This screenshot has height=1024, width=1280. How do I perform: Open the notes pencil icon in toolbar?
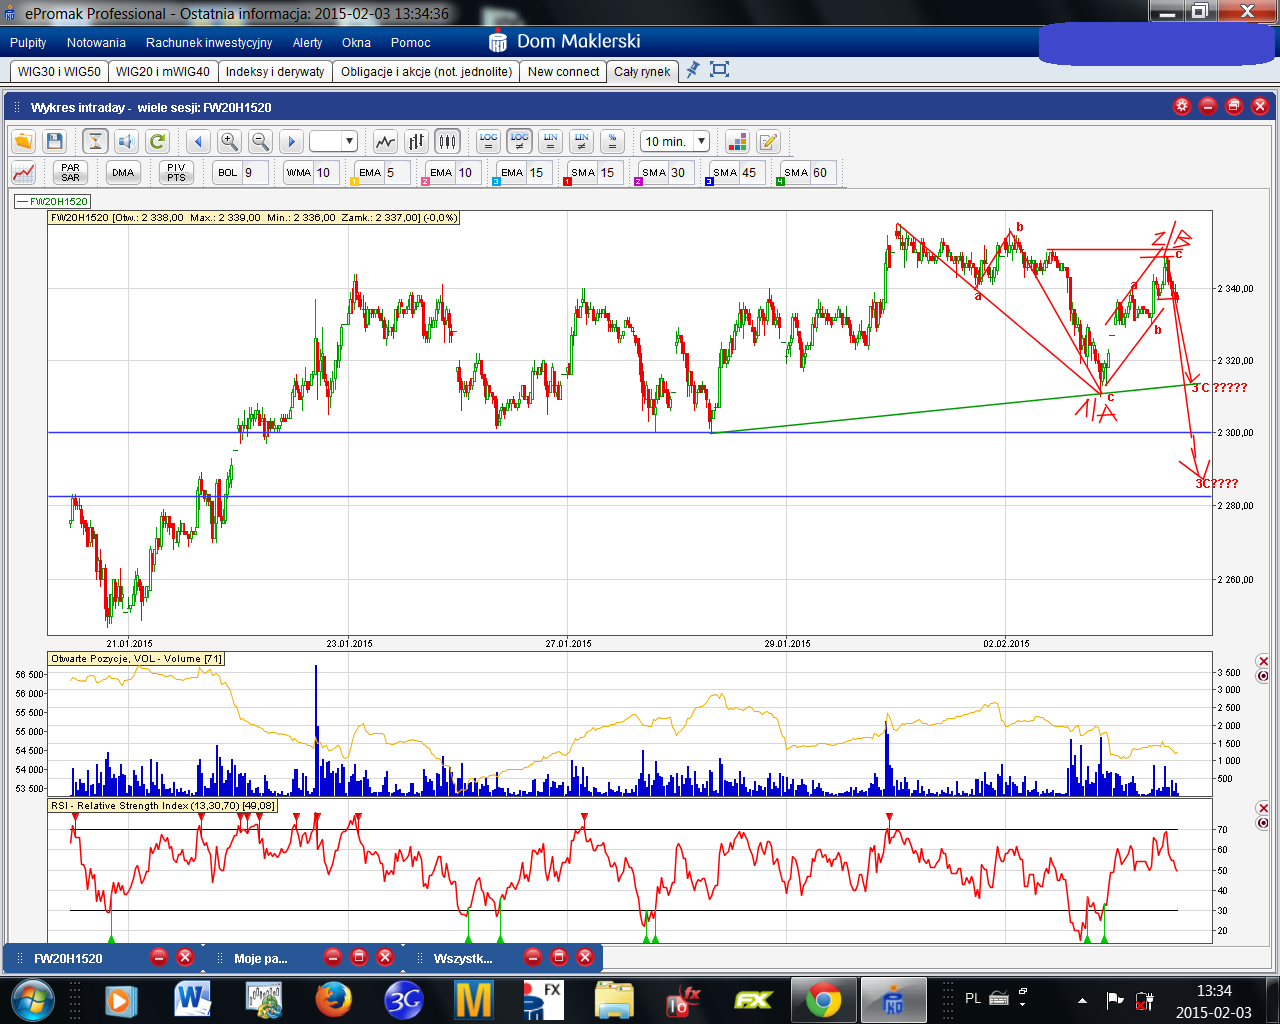pyautogui.click(x=768, y=142)
